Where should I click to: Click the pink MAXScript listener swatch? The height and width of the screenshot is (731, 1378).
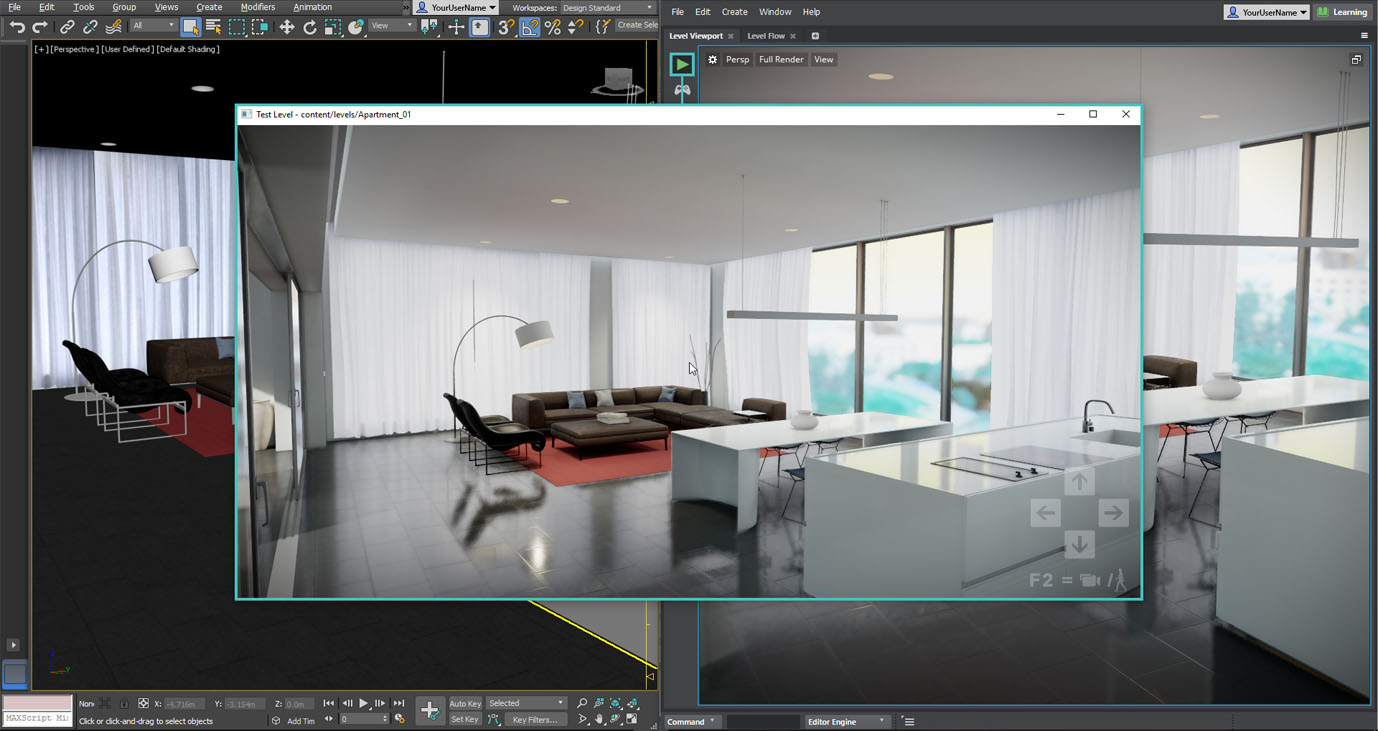point(37,703)
